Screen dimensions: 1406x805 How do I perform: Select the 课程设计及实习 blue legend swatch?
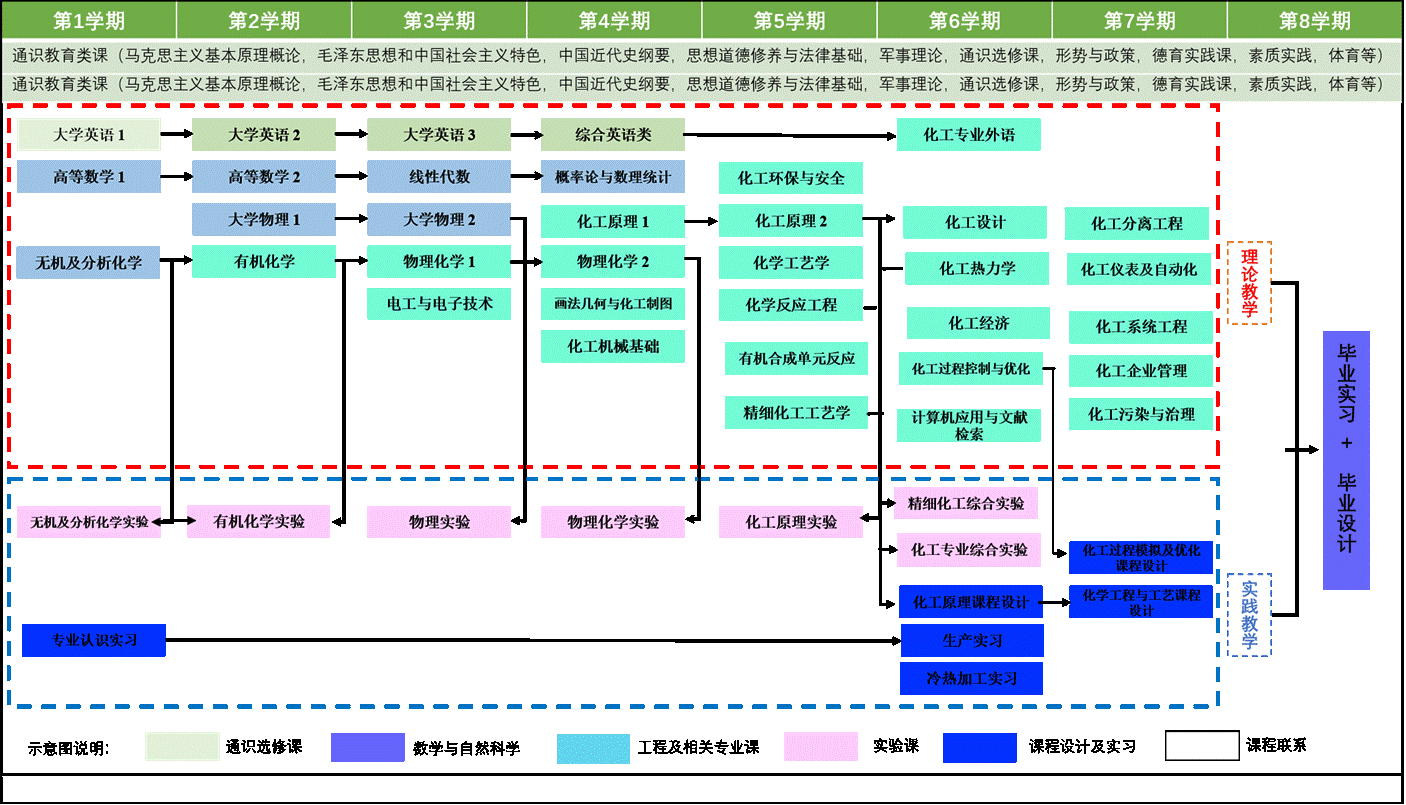coord(980,747)
